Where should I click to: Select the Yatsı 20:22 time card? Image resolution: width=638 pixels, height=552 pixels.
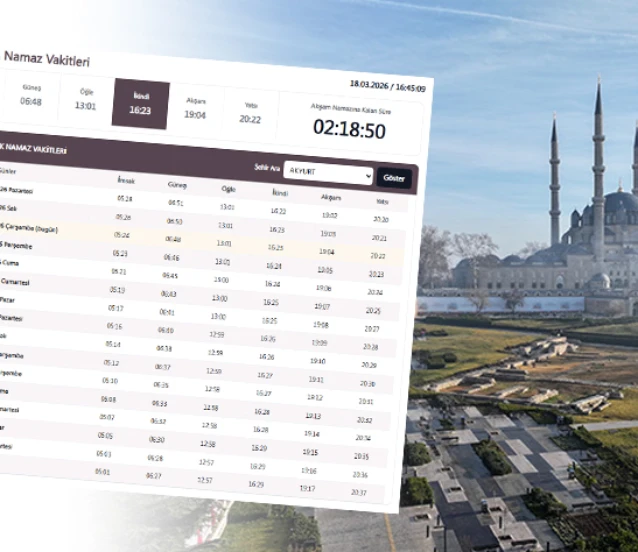click(250, 113)
